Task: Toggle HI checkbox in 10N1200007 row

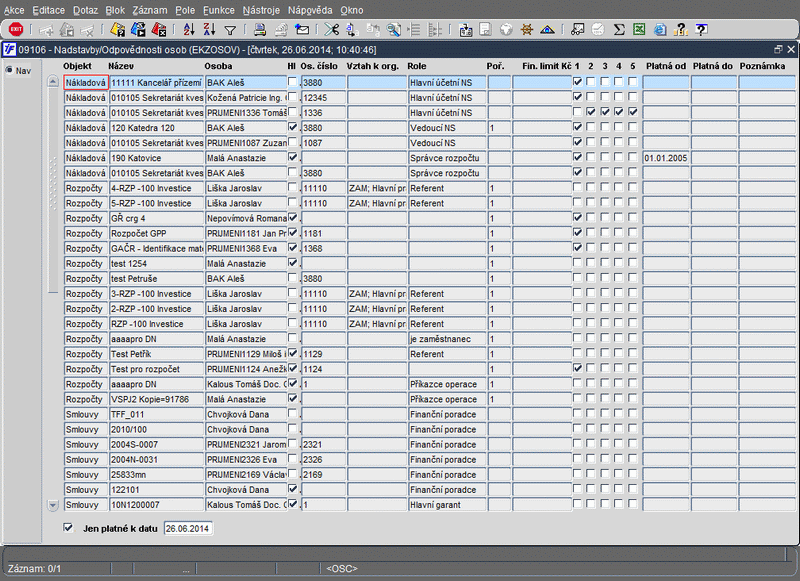Action: (x=292, y=504)
